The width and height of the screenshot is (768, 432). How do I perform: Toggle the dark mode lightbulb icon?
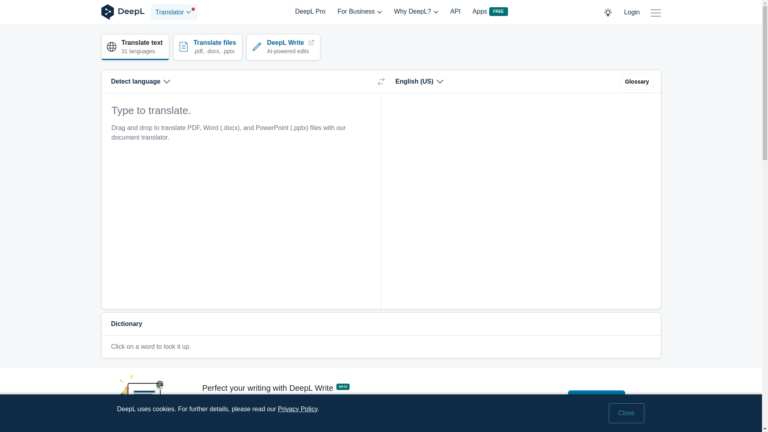click(x=607, y=12)
